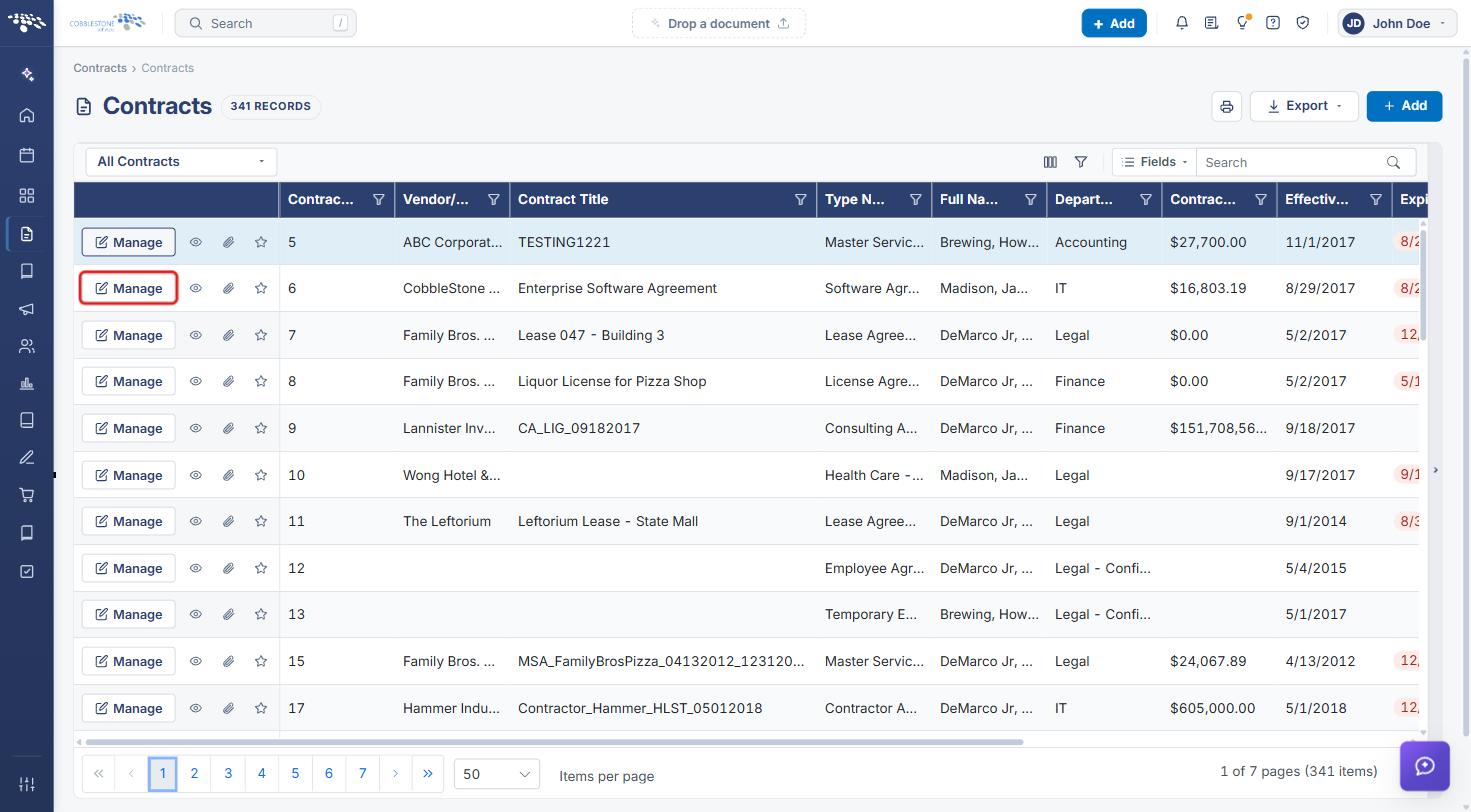Click the global Search field at top
Screen dimensions: 1471x812
[x=266, y=23]
